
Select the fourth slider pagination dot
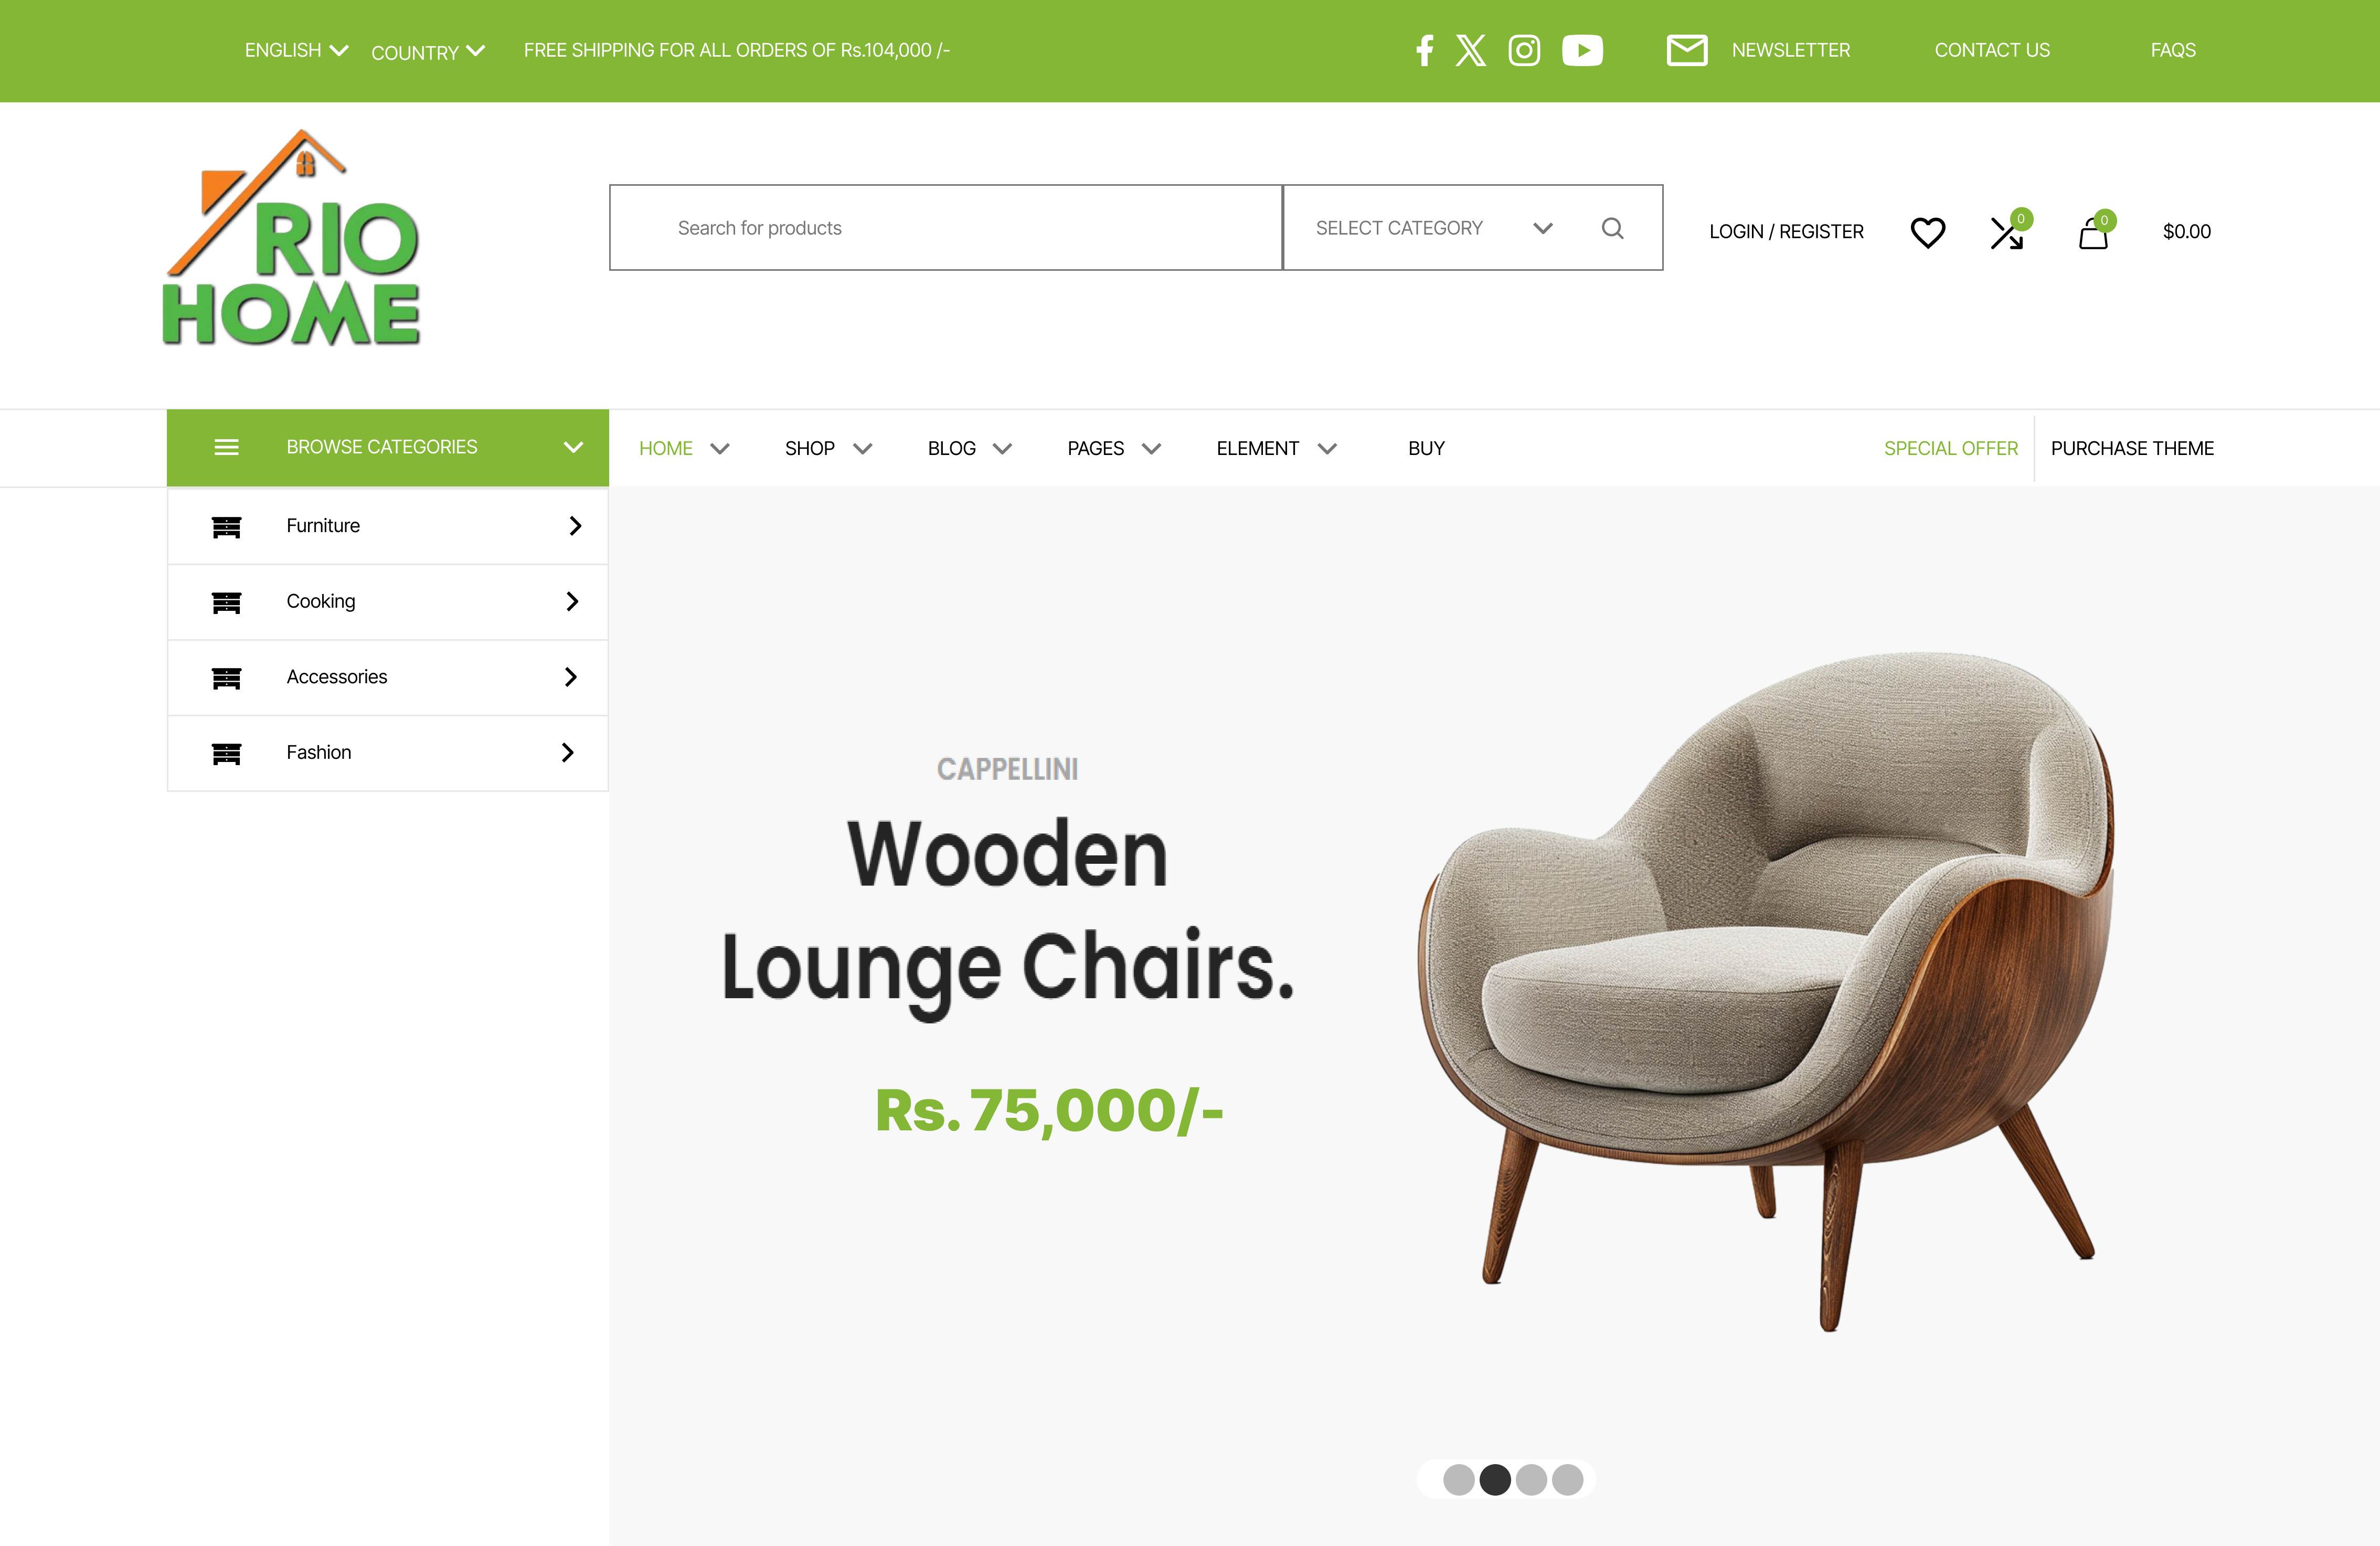coord(1567,1479)
